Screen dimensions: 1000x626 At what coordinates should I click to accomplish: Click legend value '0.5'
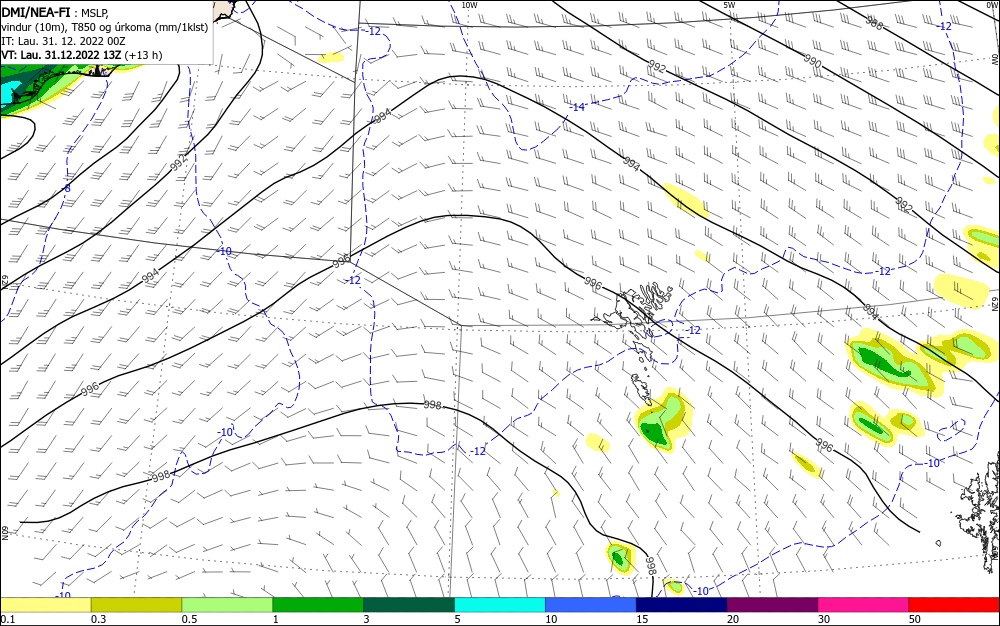tap(189, 619)
